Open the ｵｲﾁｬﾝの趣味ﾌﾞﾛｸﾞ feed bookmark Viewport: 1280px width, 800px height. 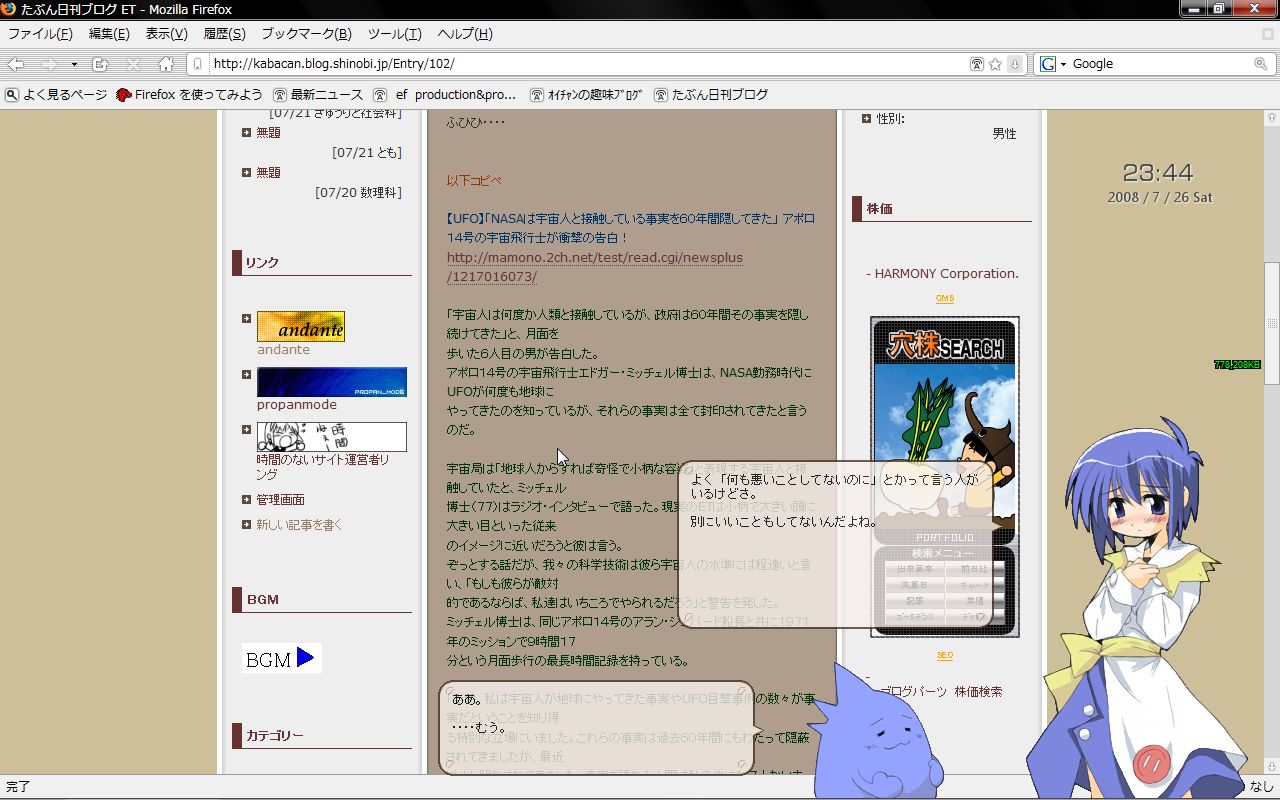tap(587, 95)
